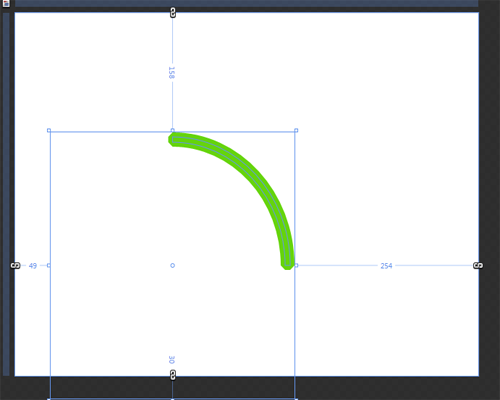The width and height of the screenshot is (500, 400).
Task: Click the circular center point of the selection
Action: 172,265
